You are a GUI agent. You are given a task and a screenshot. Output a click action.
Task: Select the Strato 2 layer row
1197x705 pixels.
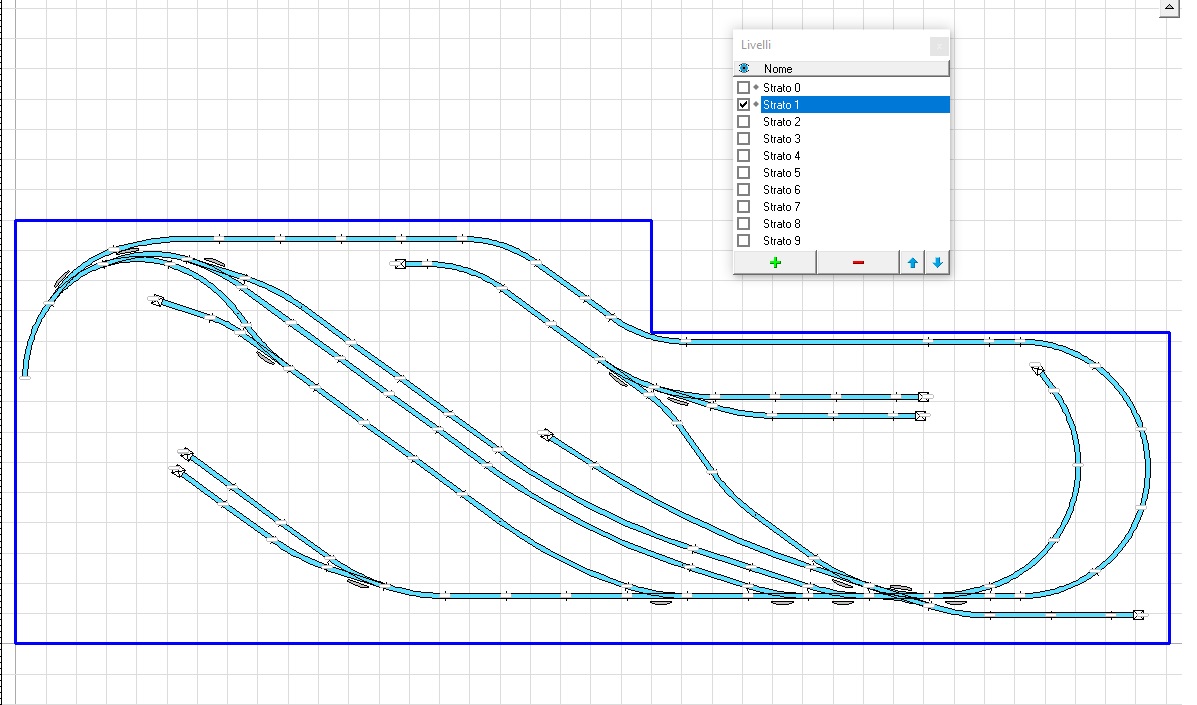click(x=782, y=122)
